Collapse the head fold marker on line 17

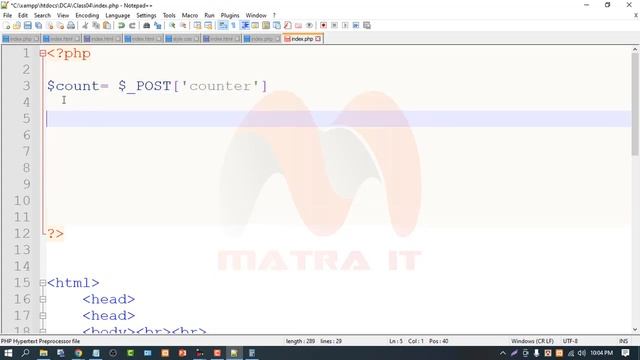coord(43,316)
